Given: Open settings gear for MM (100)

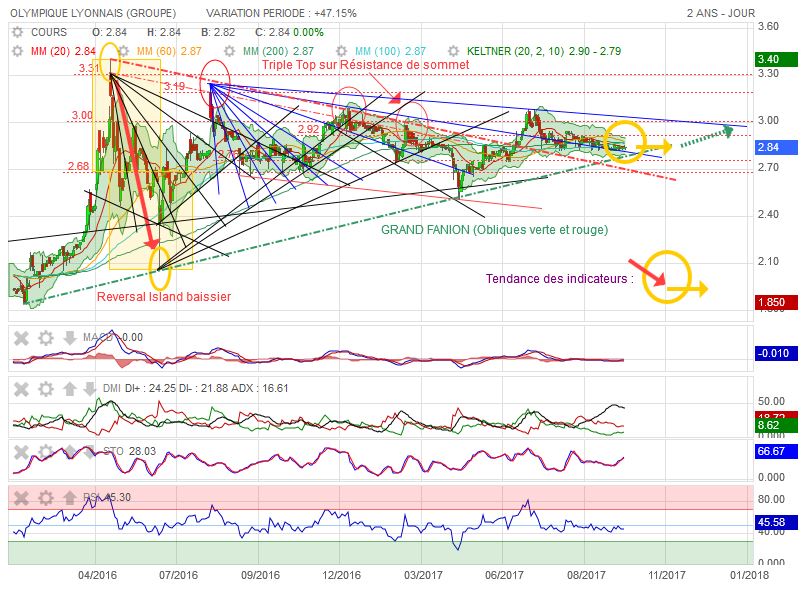Looking at the screenshot, I should click(x=341, y=51).
